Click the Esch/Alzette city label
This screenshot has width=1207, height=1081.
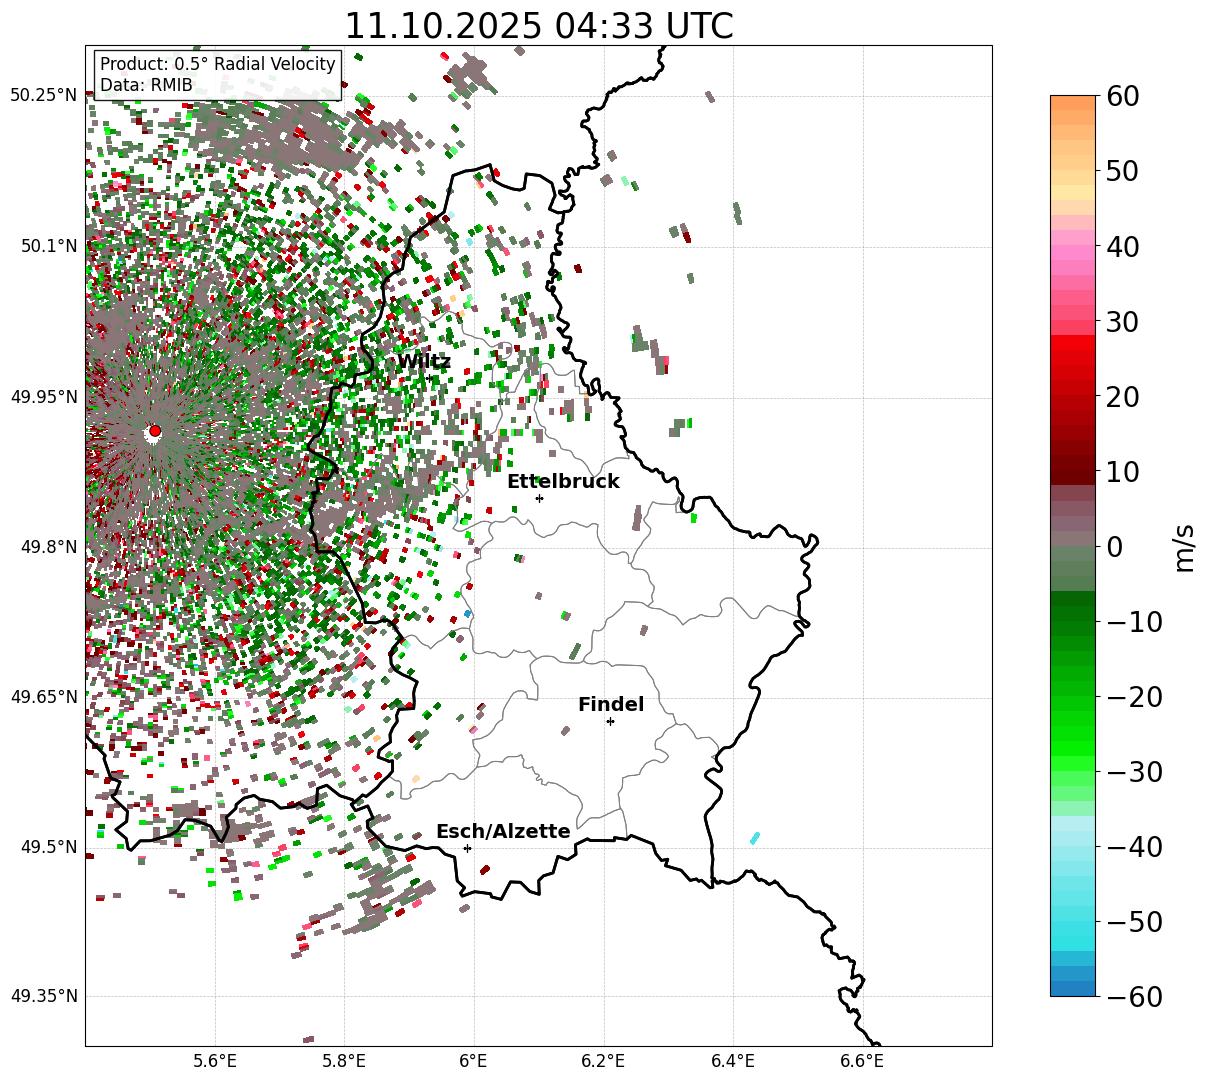pos(503,831)
